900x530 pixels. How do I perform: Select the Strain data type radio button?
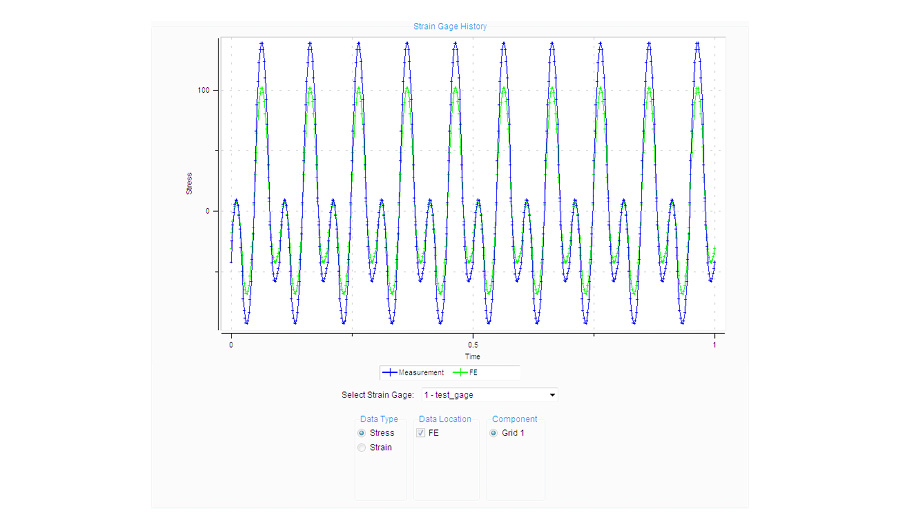(x=362, y=447)
